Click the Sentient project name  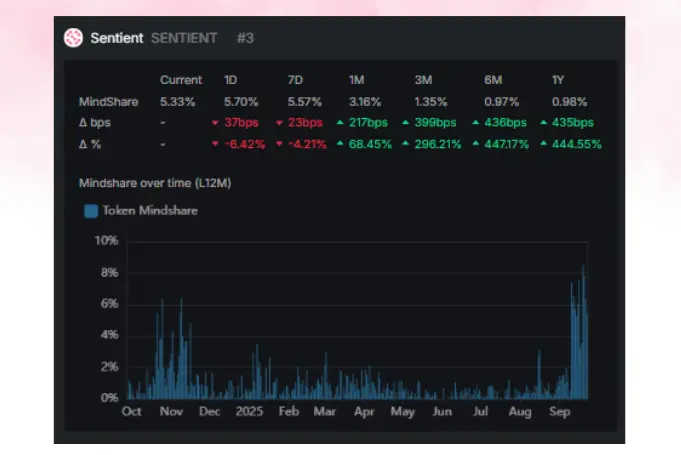point(117,38)
